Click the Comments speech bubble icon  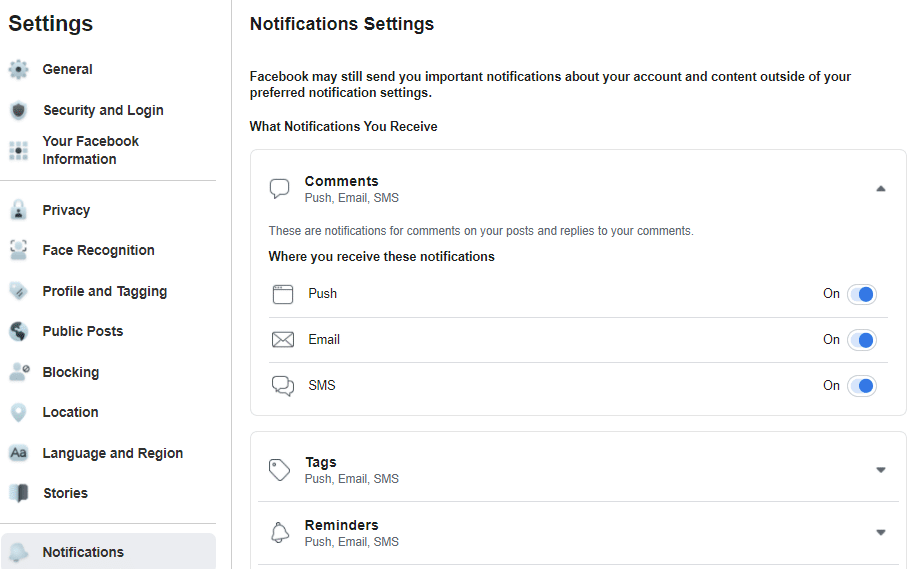[280, 189]
